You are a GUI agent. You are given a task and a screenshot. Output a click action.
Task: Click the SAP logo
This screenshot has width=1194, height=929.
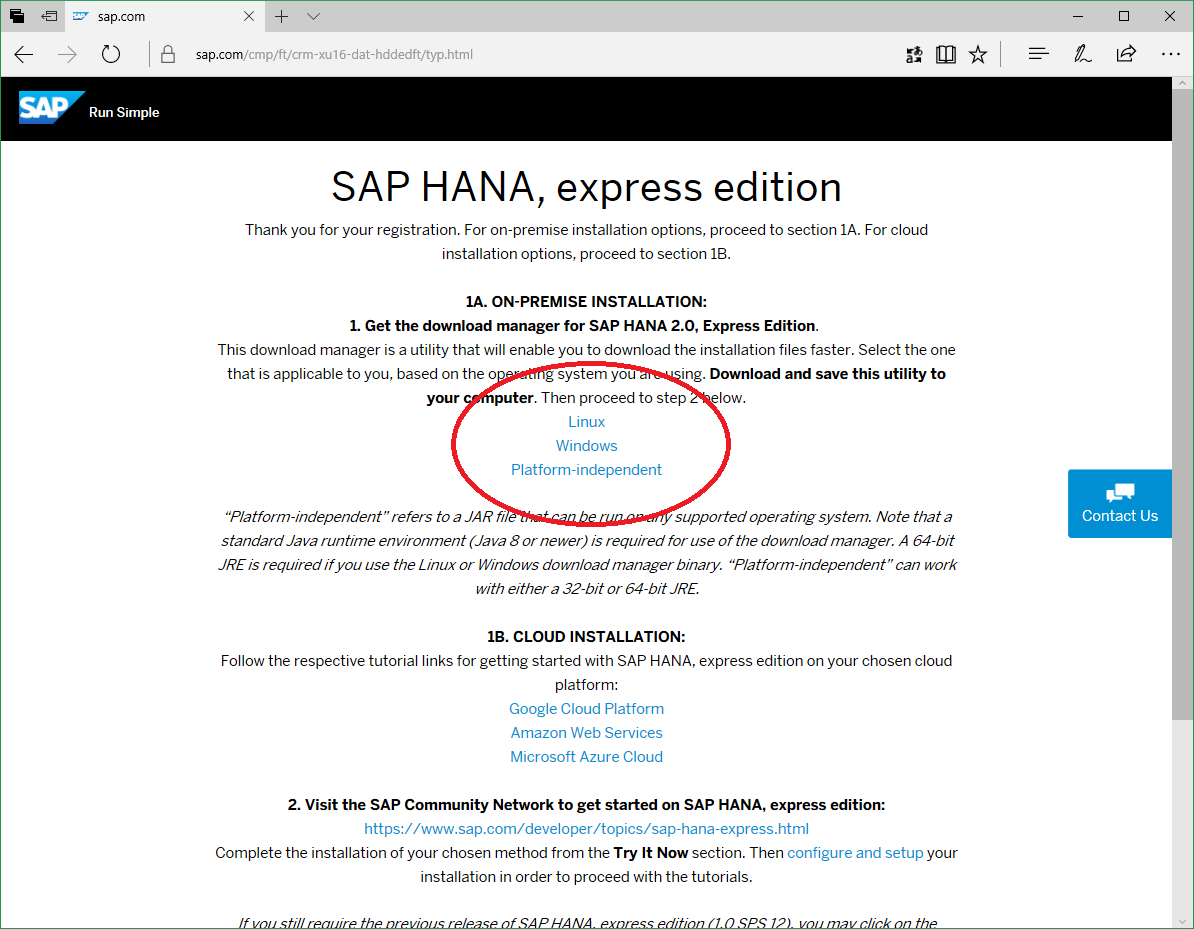point(52,107)
